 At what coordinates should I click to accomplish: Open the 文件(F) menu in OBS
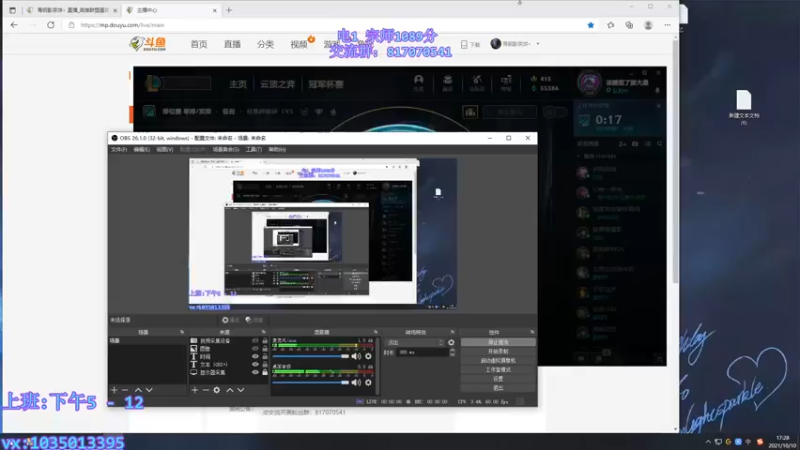[119, 149]
